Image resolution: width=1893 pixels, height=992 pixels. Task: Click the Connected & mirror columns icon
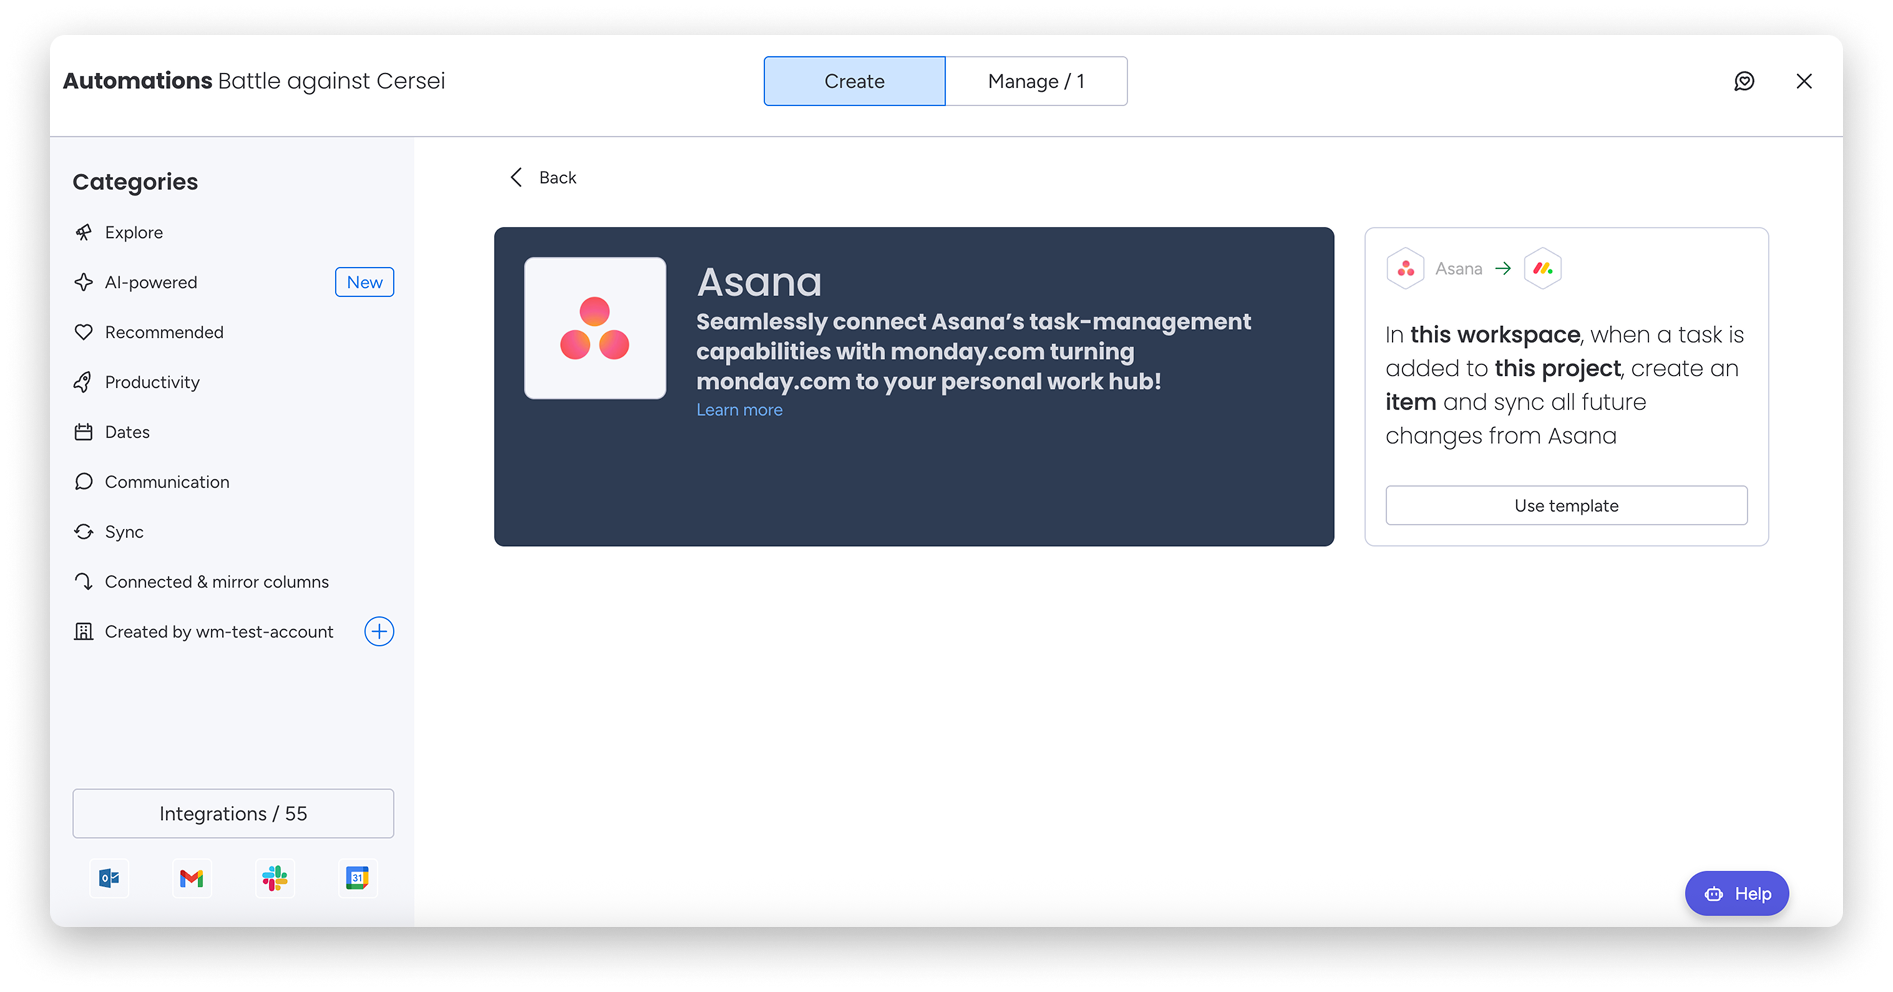pos(84,582)
